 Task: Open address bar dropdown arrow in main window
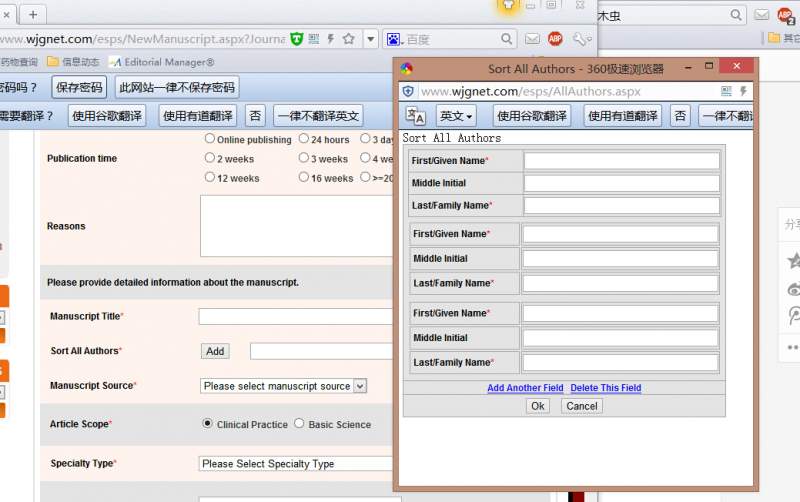(x=370, y=39)
